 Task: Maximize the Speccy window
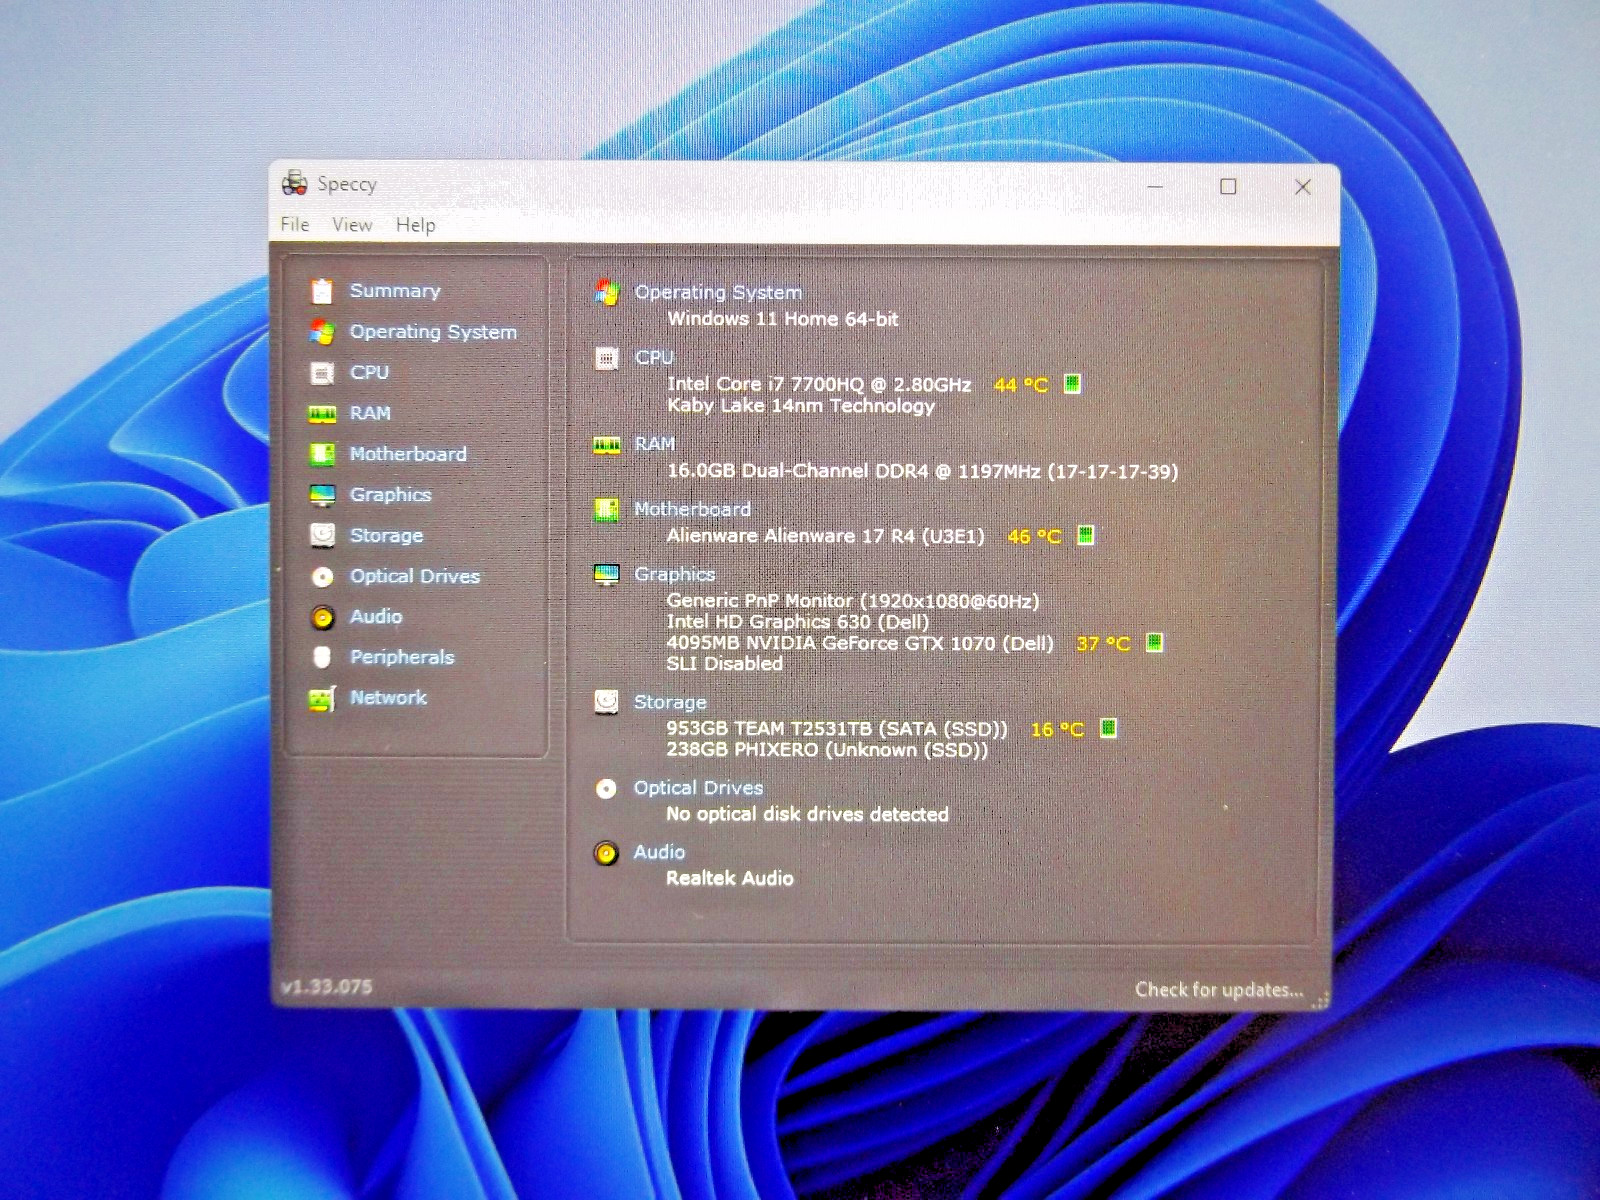coord(1228,187)
